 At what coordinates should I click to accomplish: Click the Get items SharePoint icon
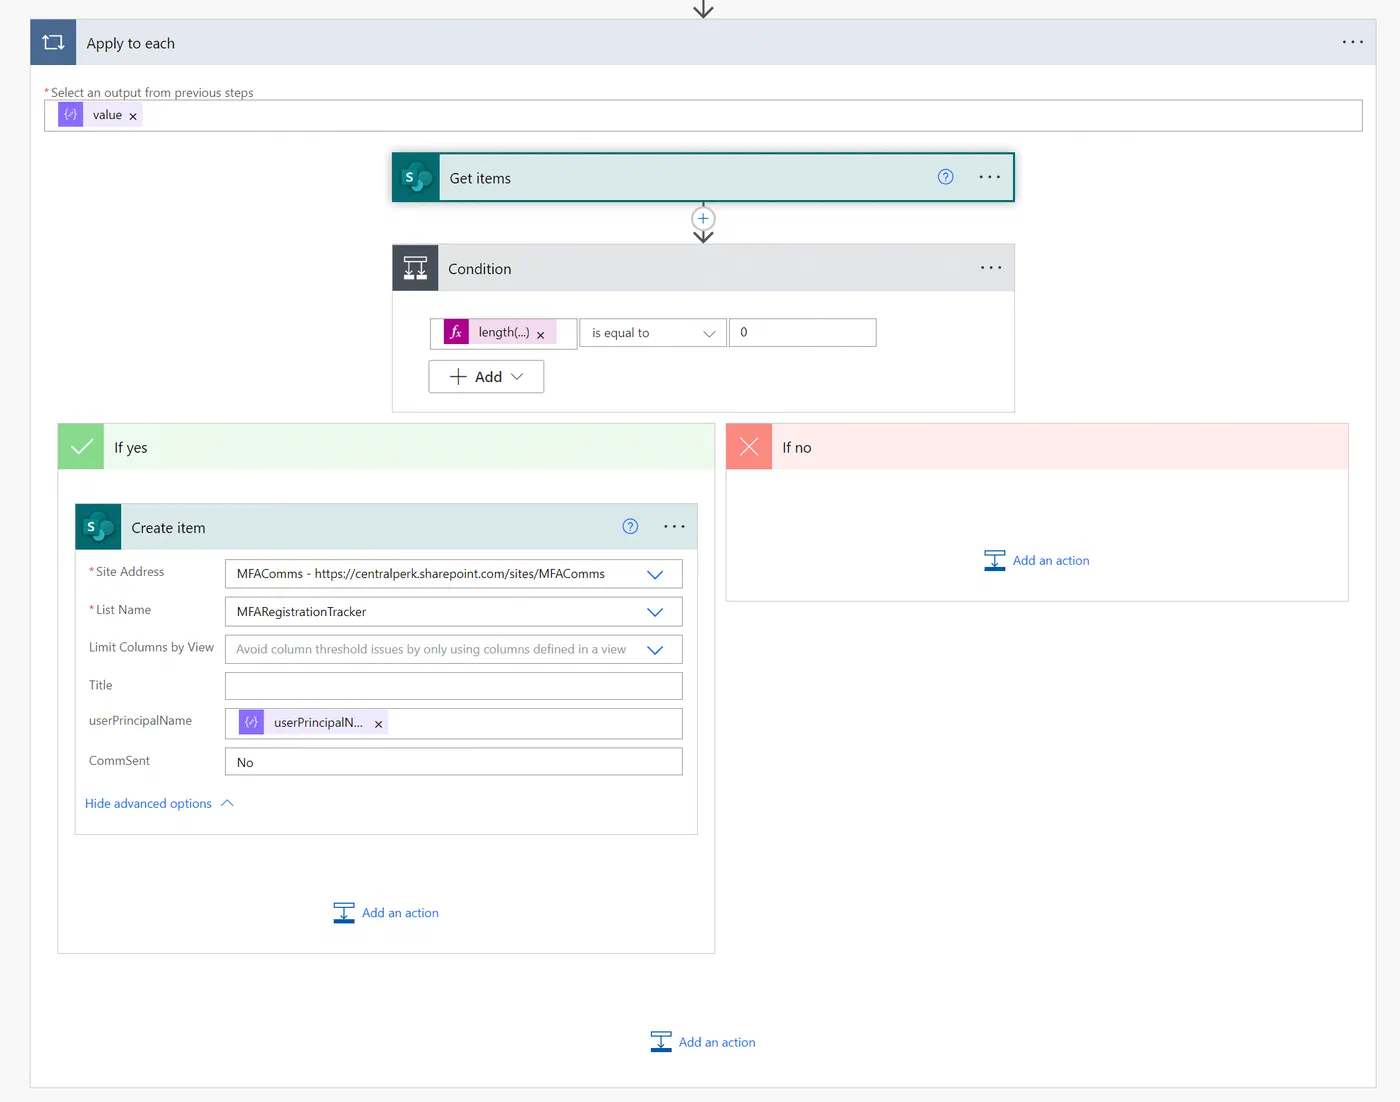(416, 178)
